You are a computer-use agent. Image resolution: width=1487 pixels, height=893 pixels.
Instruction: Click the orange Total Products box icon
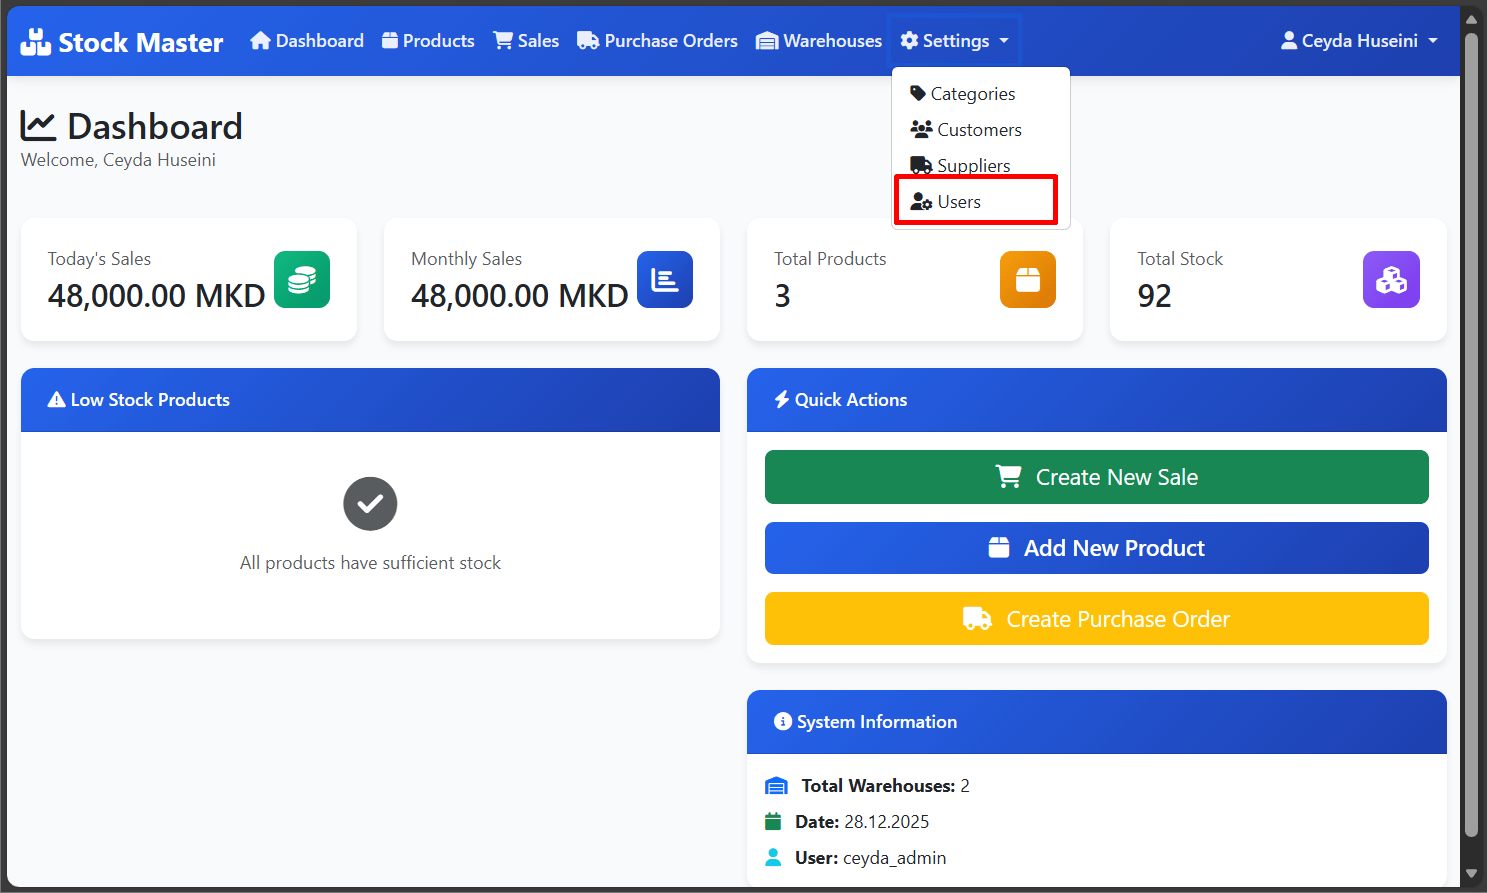pyautogui.click(x=1028, y=280)
